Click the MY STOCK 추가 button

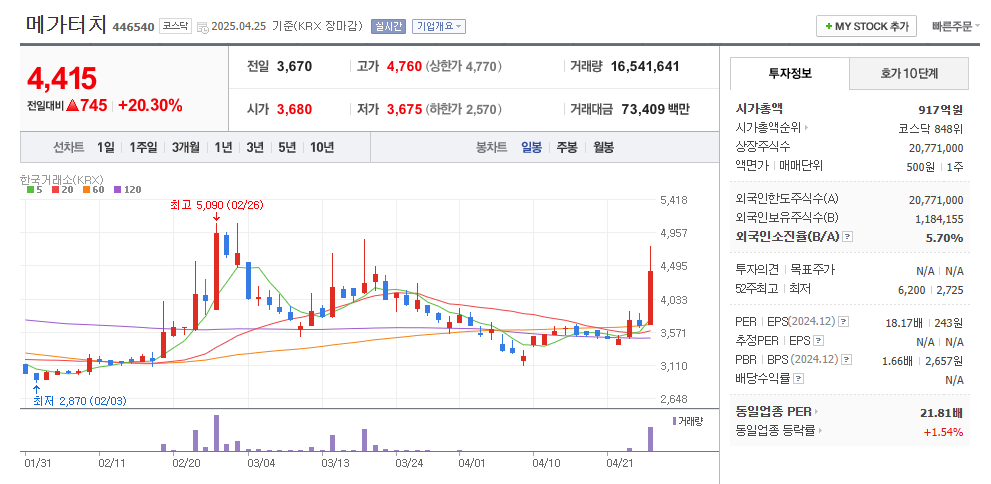866,27
